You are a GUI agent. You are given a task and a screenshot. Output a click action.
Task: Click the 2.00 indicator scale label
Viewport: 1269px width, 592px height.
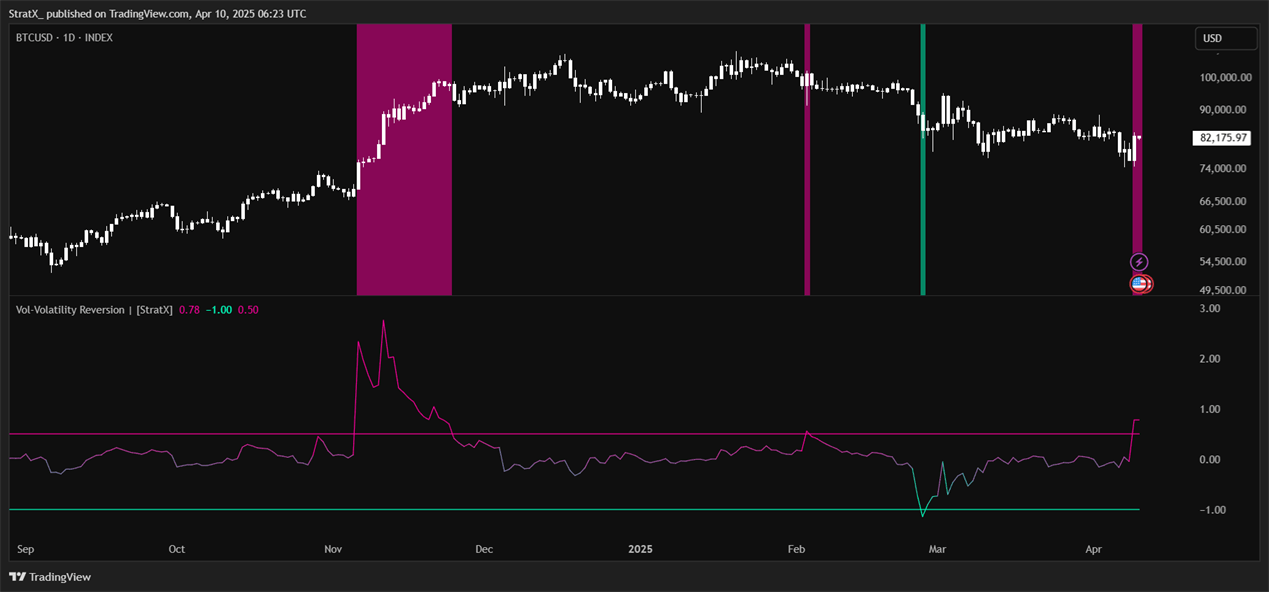[1208, 358]
